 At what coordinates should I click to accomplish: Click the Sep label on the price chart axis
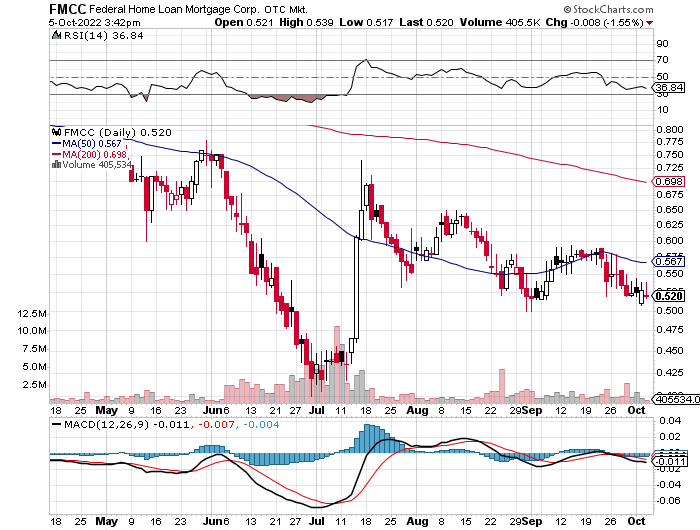coord(532,410)
